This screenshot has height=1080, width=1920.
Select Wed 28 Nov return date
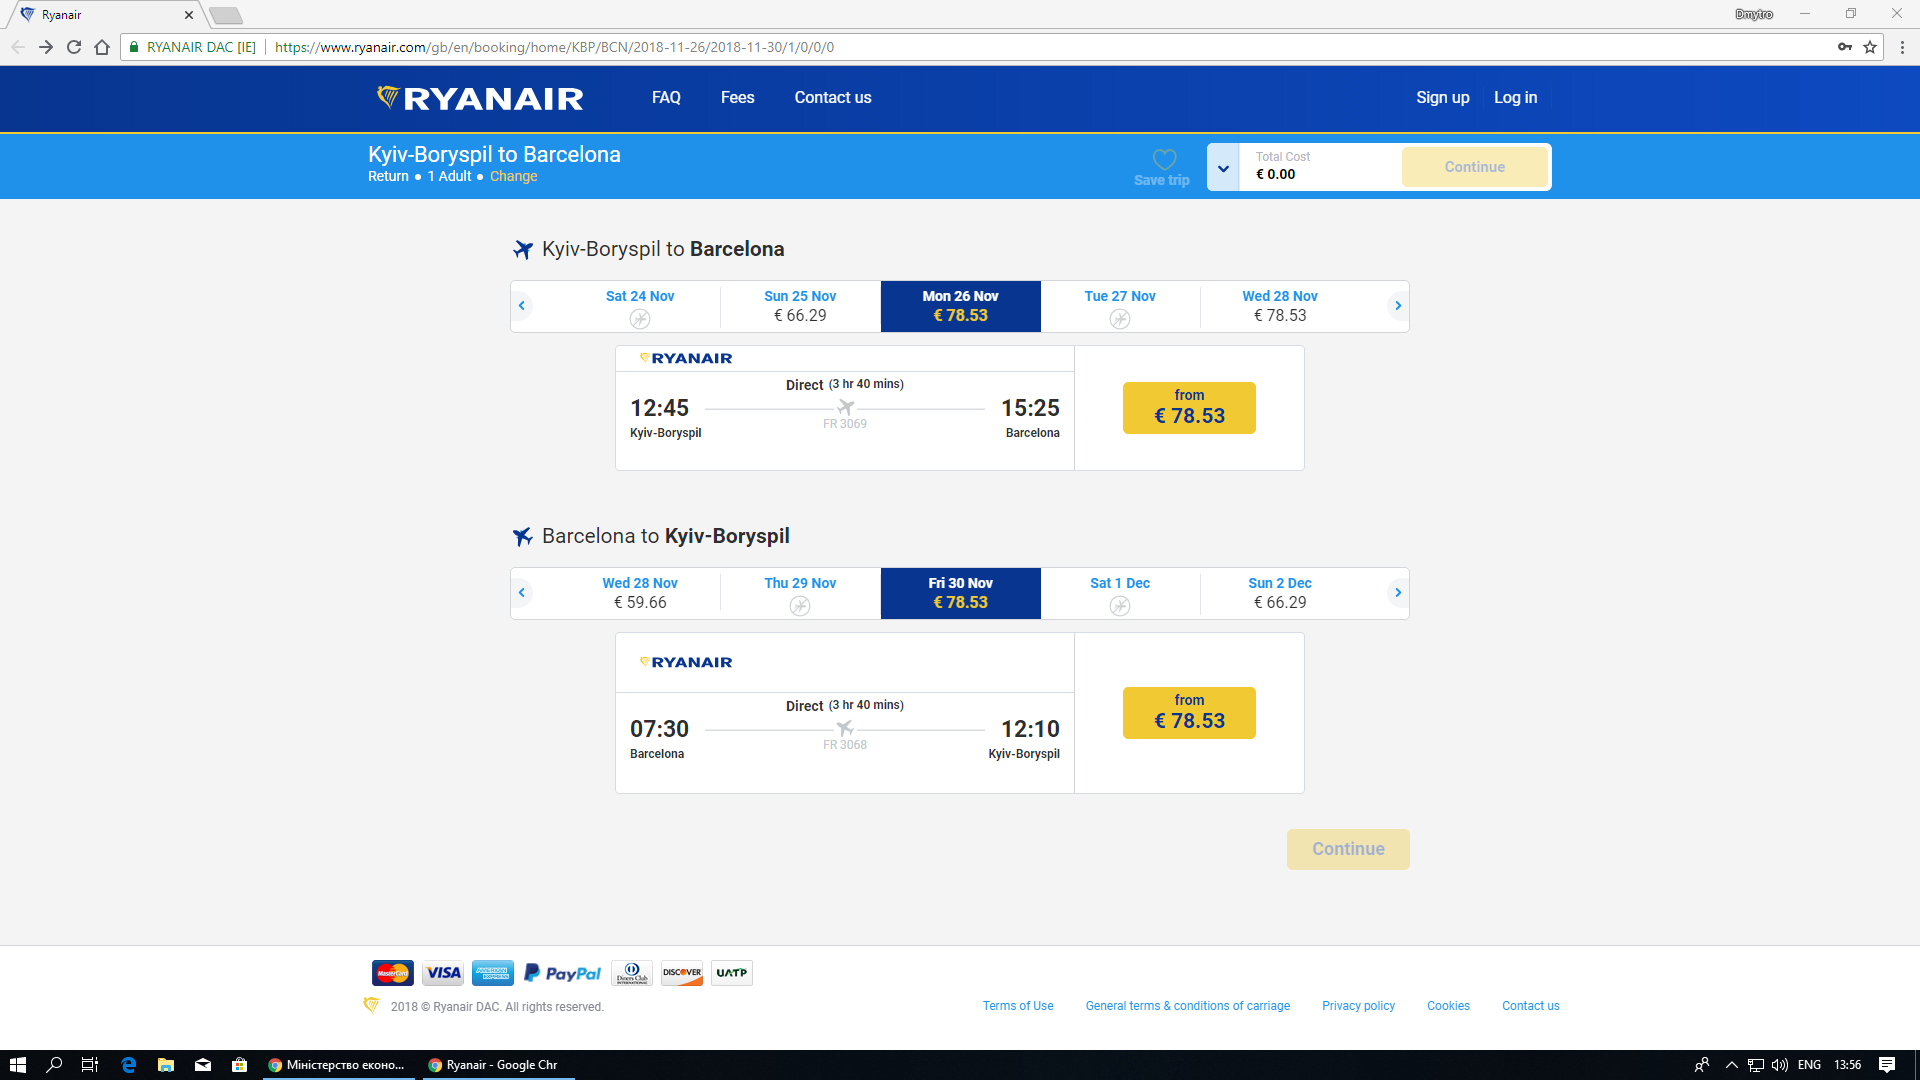[x=640, y=593]
